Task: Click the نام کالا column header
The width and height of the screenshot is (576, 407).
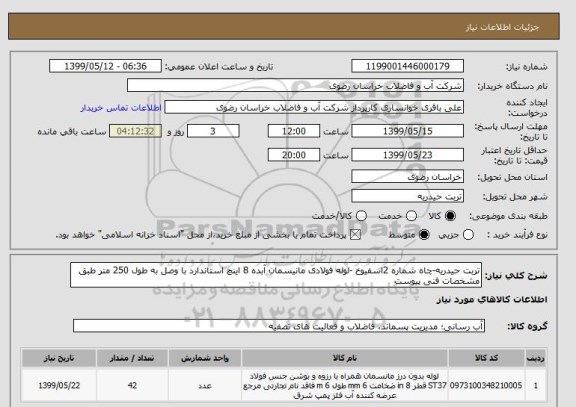Action: pyautogui.click(x=345, y=358)
